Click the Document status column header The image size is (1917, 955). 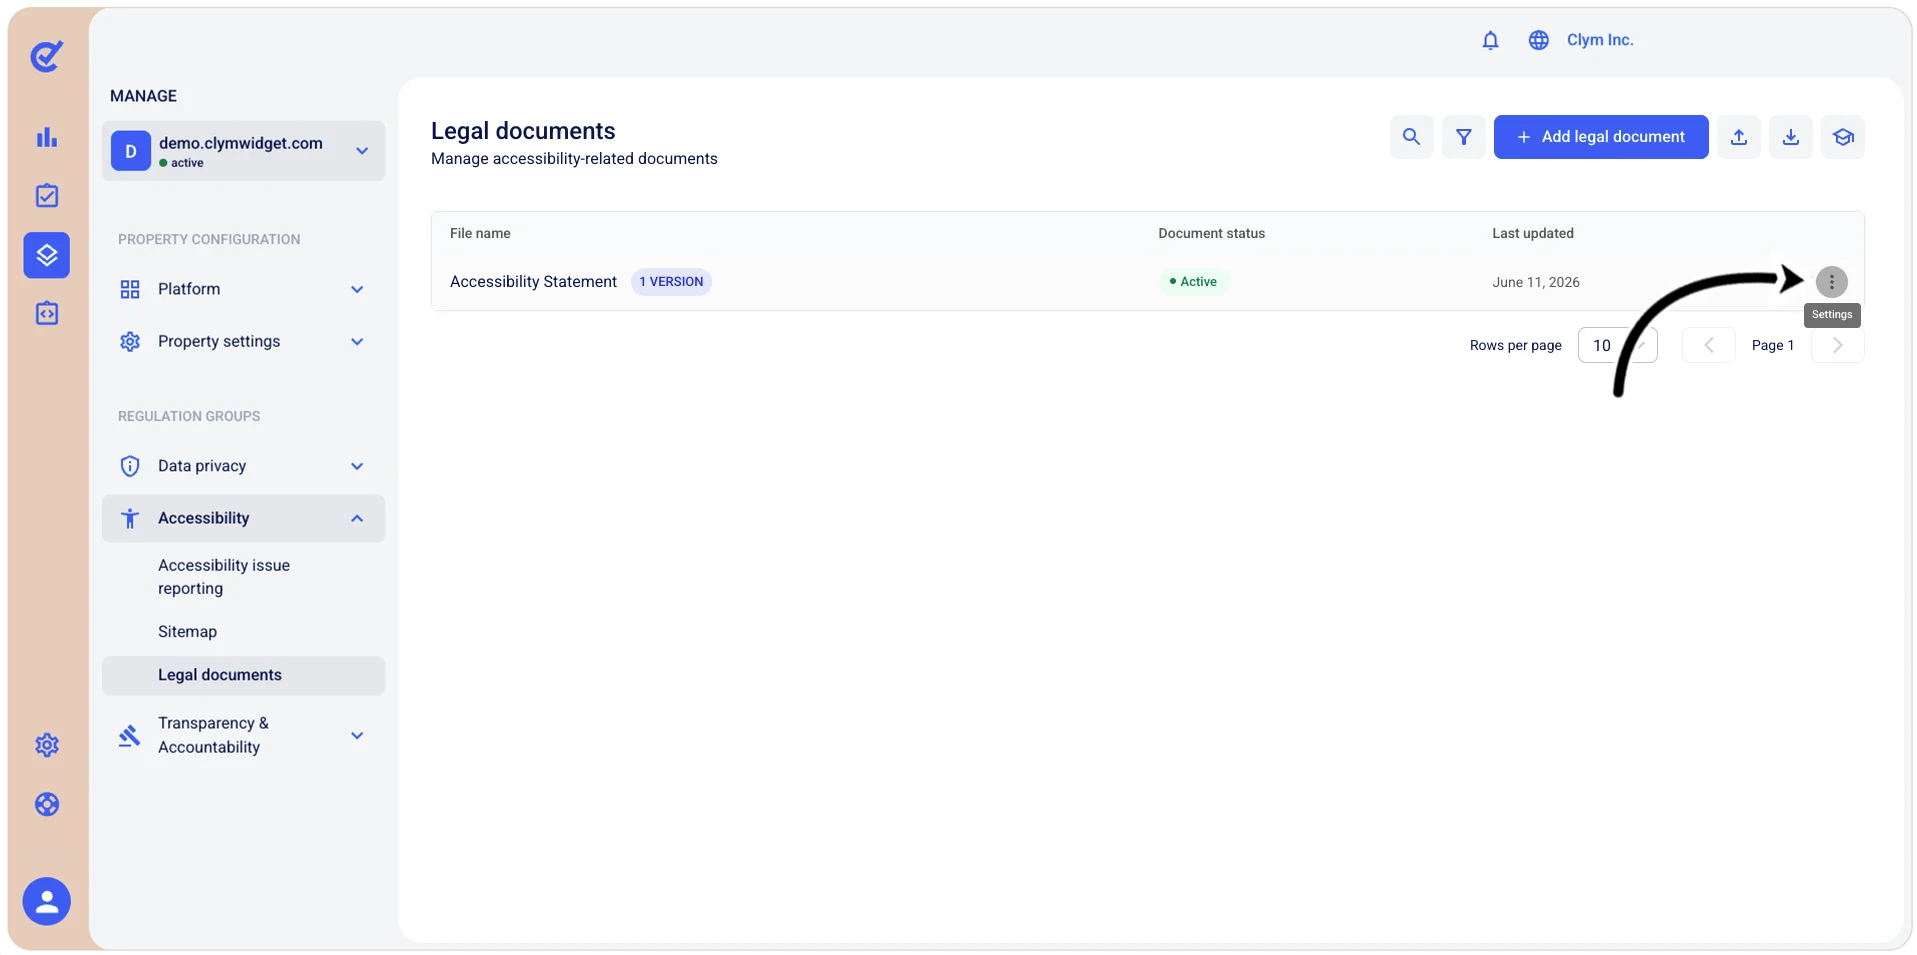tap(1211, 233)
